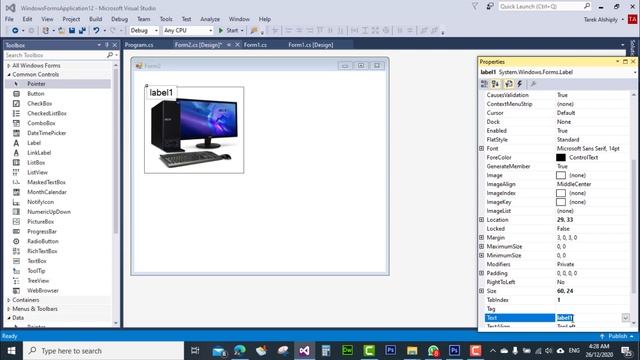Viewport: 640px width, 360px height.
Task: Click the Text property value field
Action: point(588,318)
